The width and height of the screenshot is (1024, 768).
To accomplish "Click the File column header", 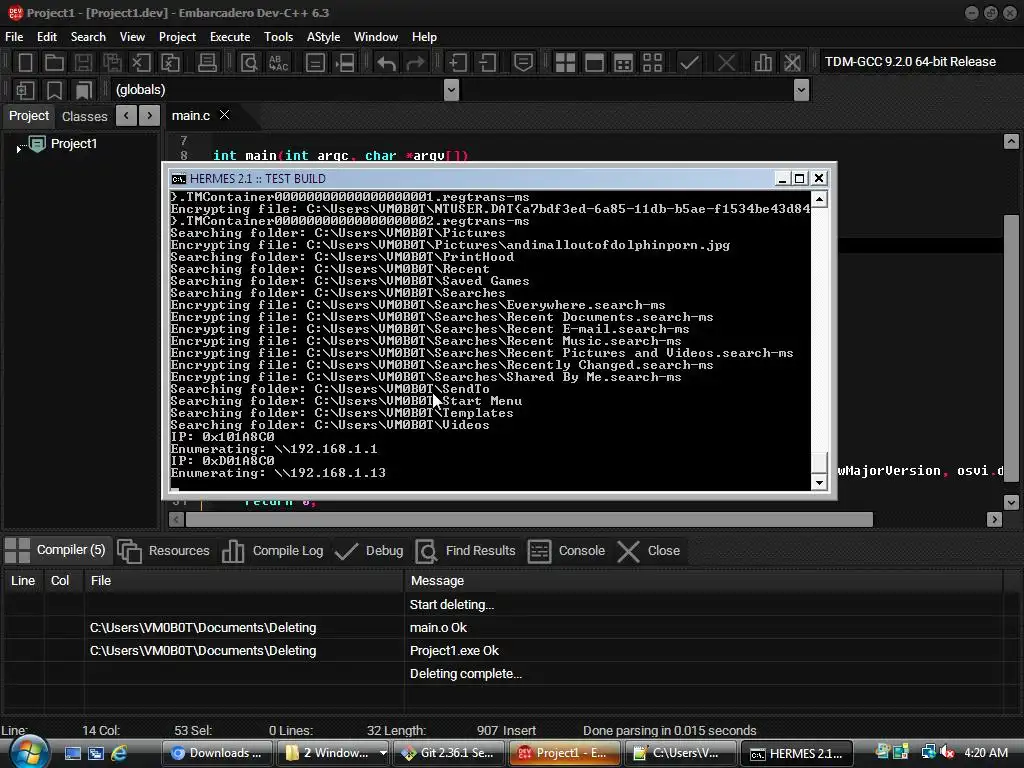I will pos(244,581).
